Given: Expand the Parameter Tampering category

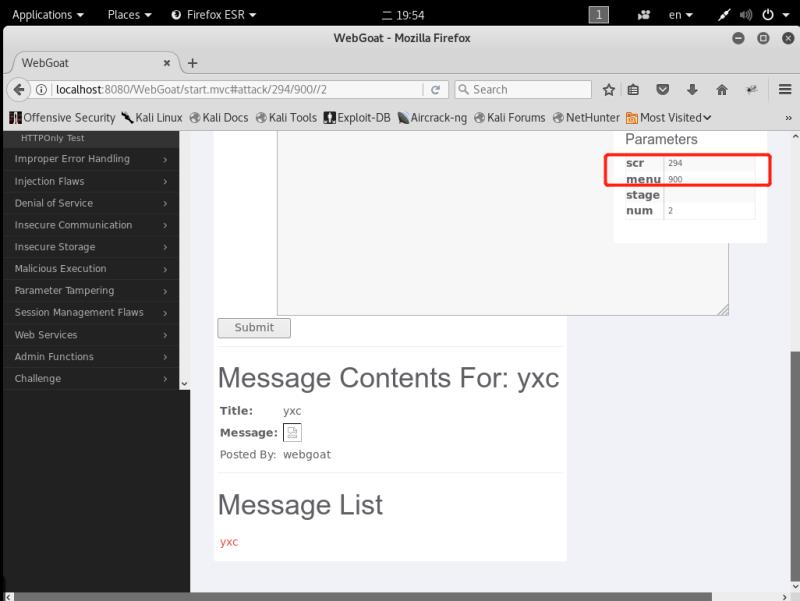Looking at the screenshot, I should tap(91, 291).
